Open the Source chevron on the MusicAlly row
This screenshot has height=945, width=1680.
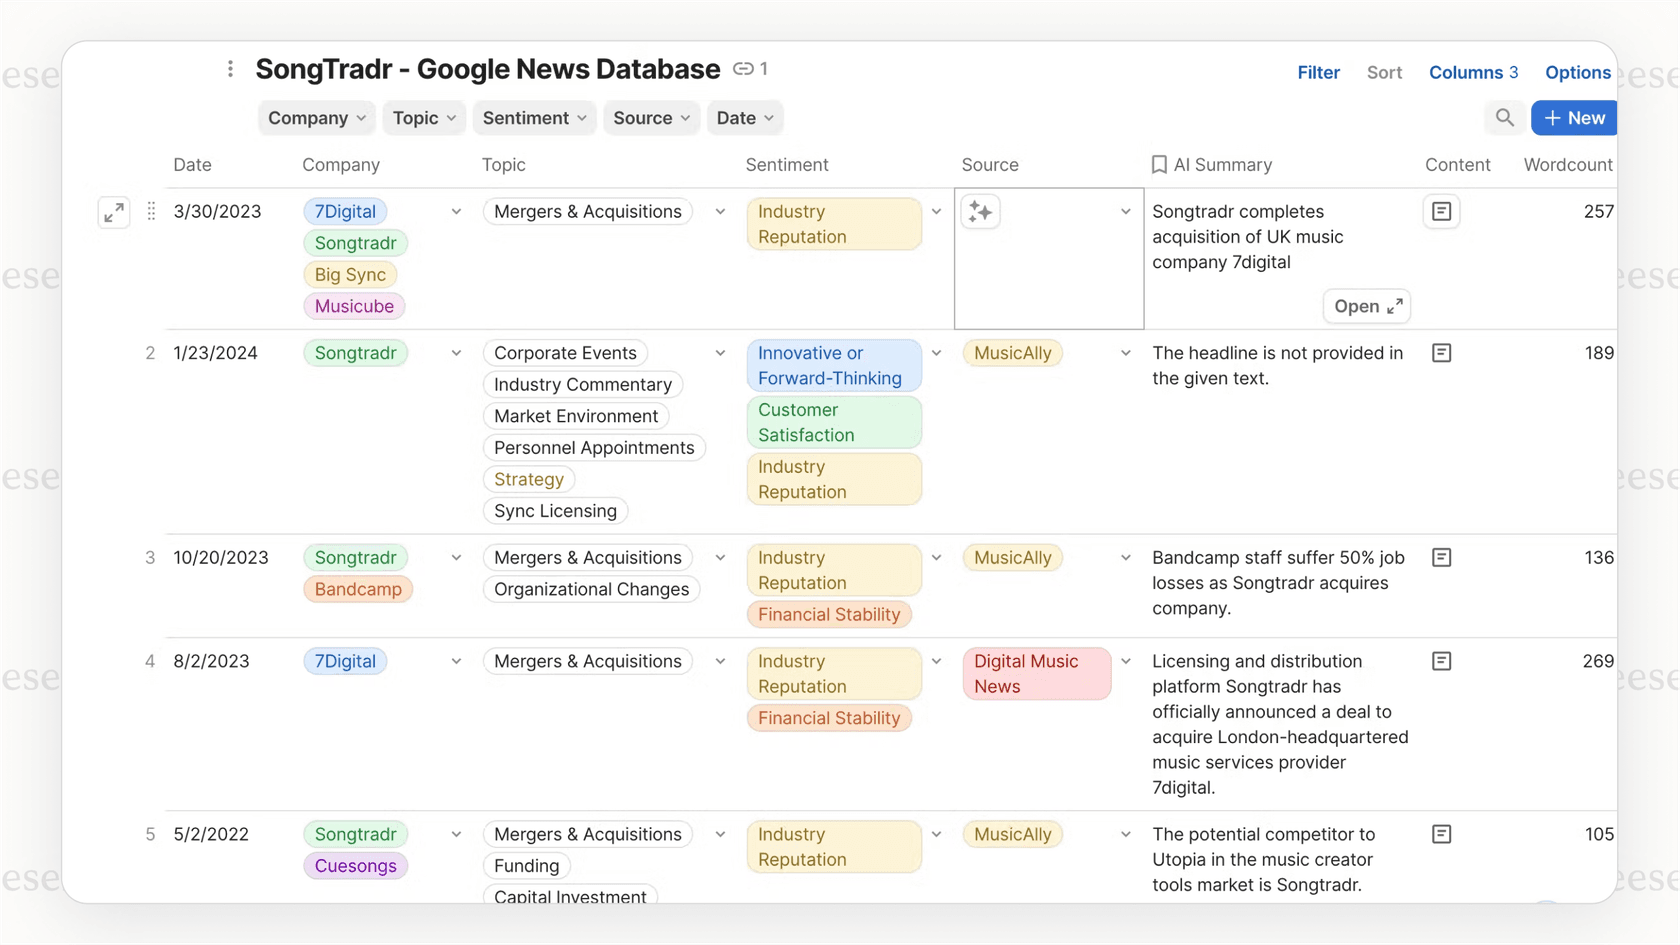point(1125,353)
